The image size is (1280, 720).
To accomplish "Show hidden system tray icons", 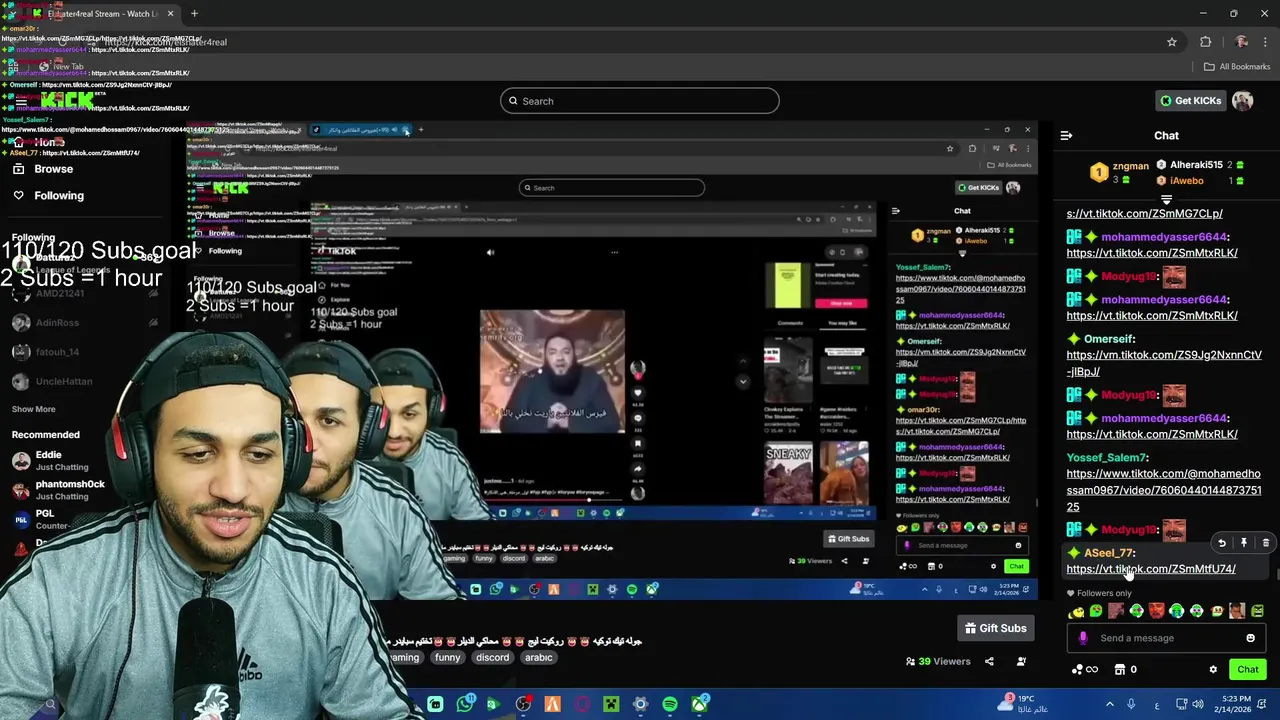I will [x=1109, y=704].
